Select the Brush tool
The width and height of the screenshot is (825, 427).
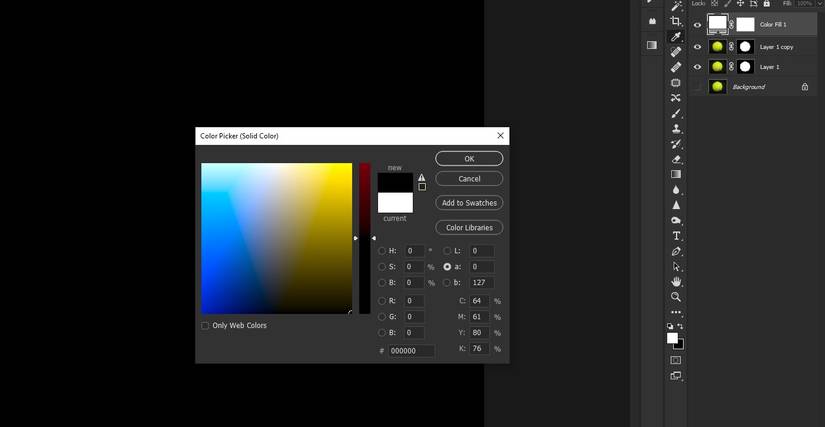[x=676, y=114]
